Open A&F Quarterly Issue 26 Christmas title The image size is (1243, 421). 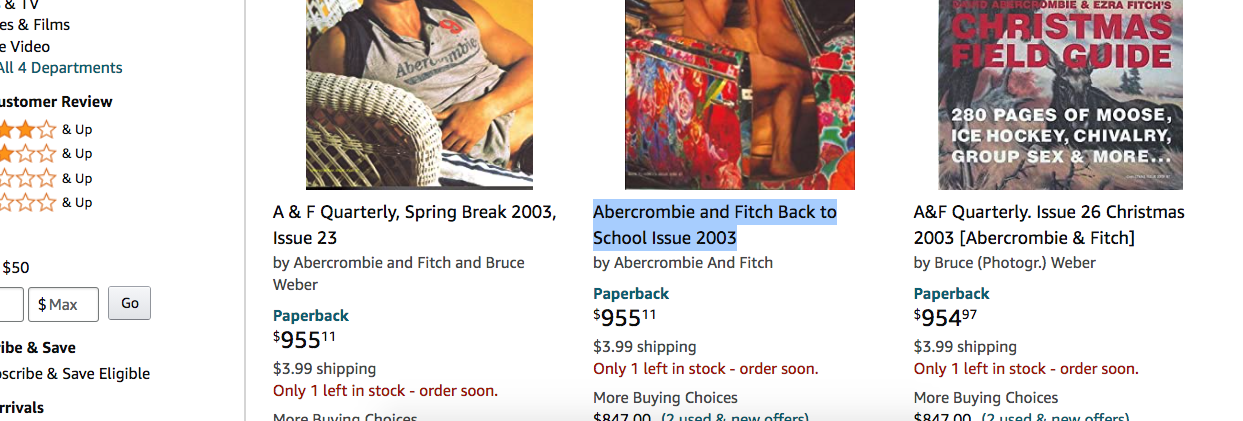(x=1048, y=225)
